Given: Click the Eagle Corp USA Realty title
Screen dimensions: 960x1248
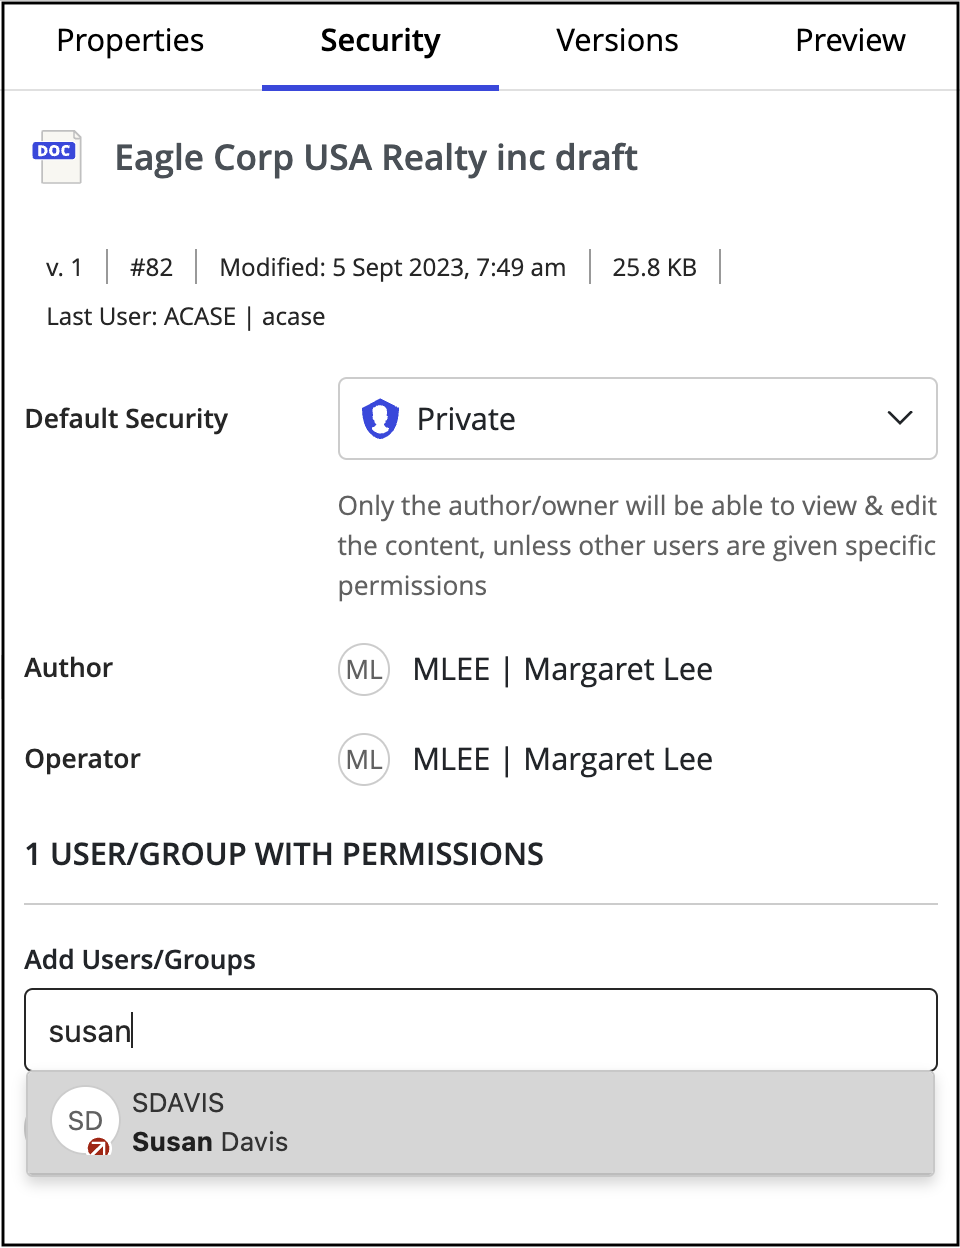Looking at the screenshot, I should click(376, 158).
